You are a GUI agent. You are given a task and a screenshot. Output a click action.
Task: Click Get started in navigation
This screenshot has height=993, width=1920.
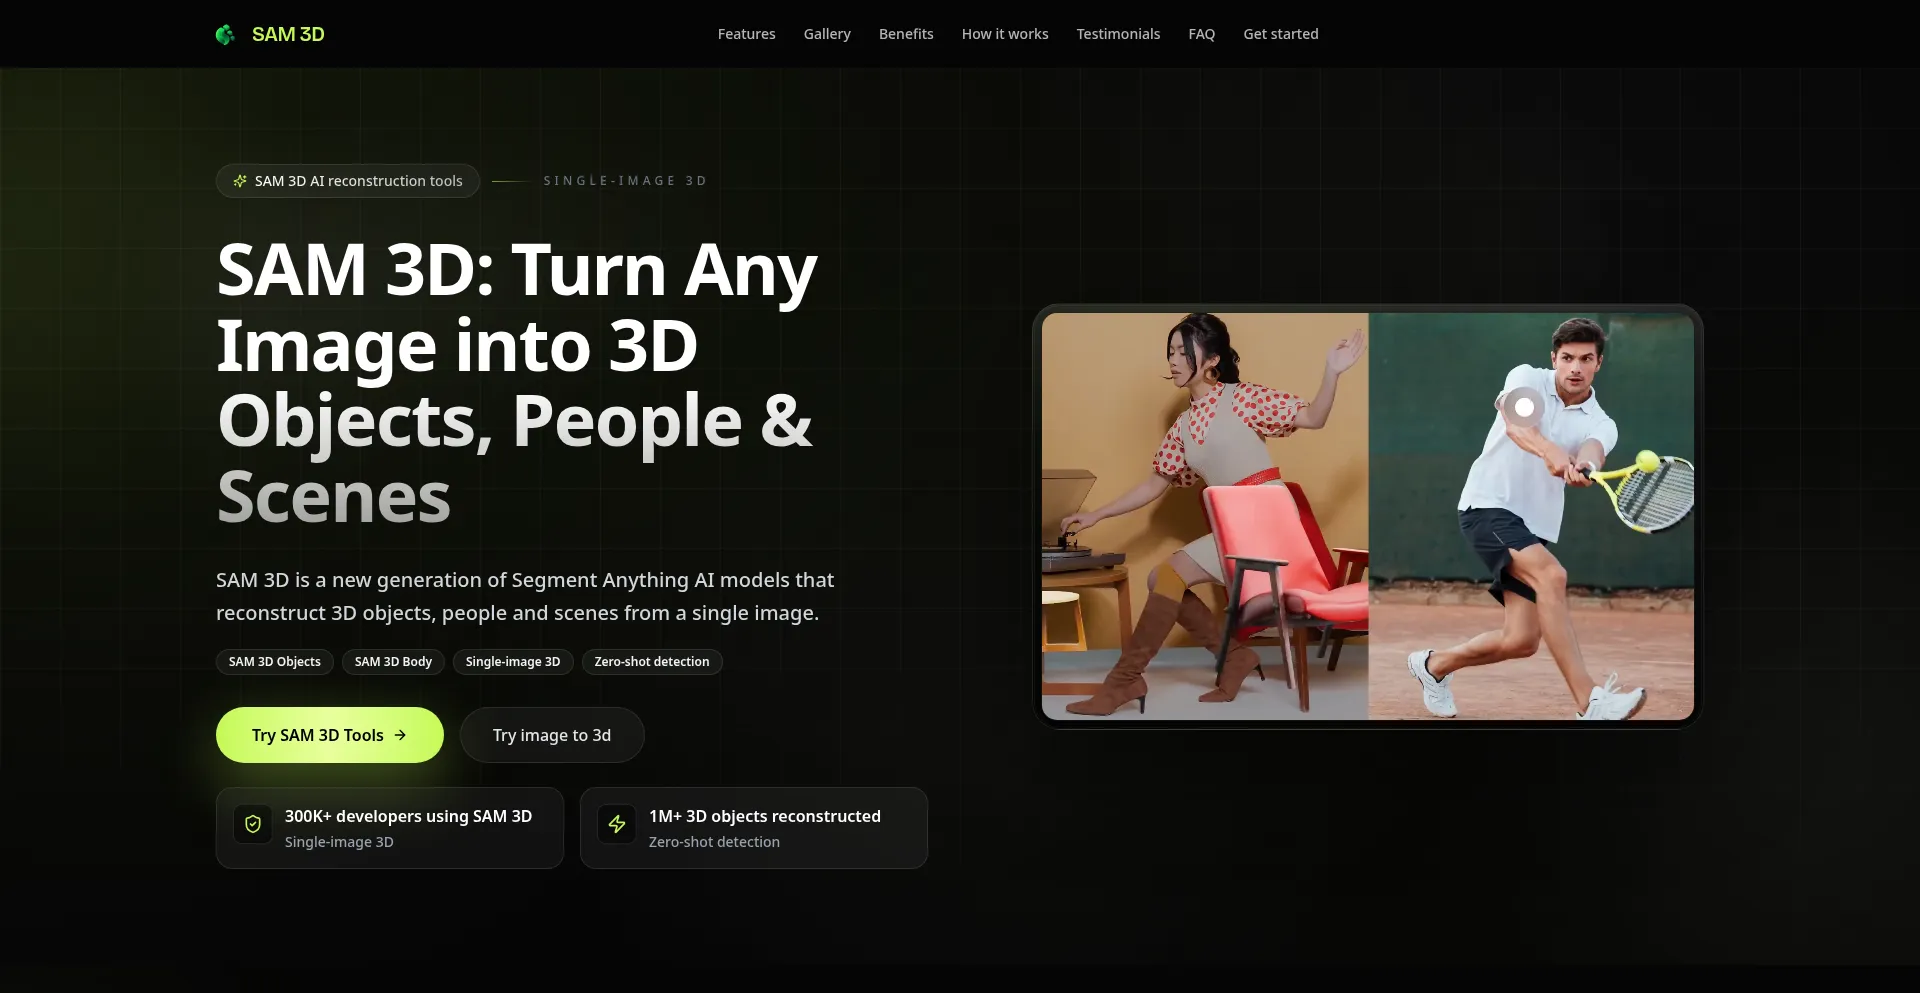point(1281,34)
